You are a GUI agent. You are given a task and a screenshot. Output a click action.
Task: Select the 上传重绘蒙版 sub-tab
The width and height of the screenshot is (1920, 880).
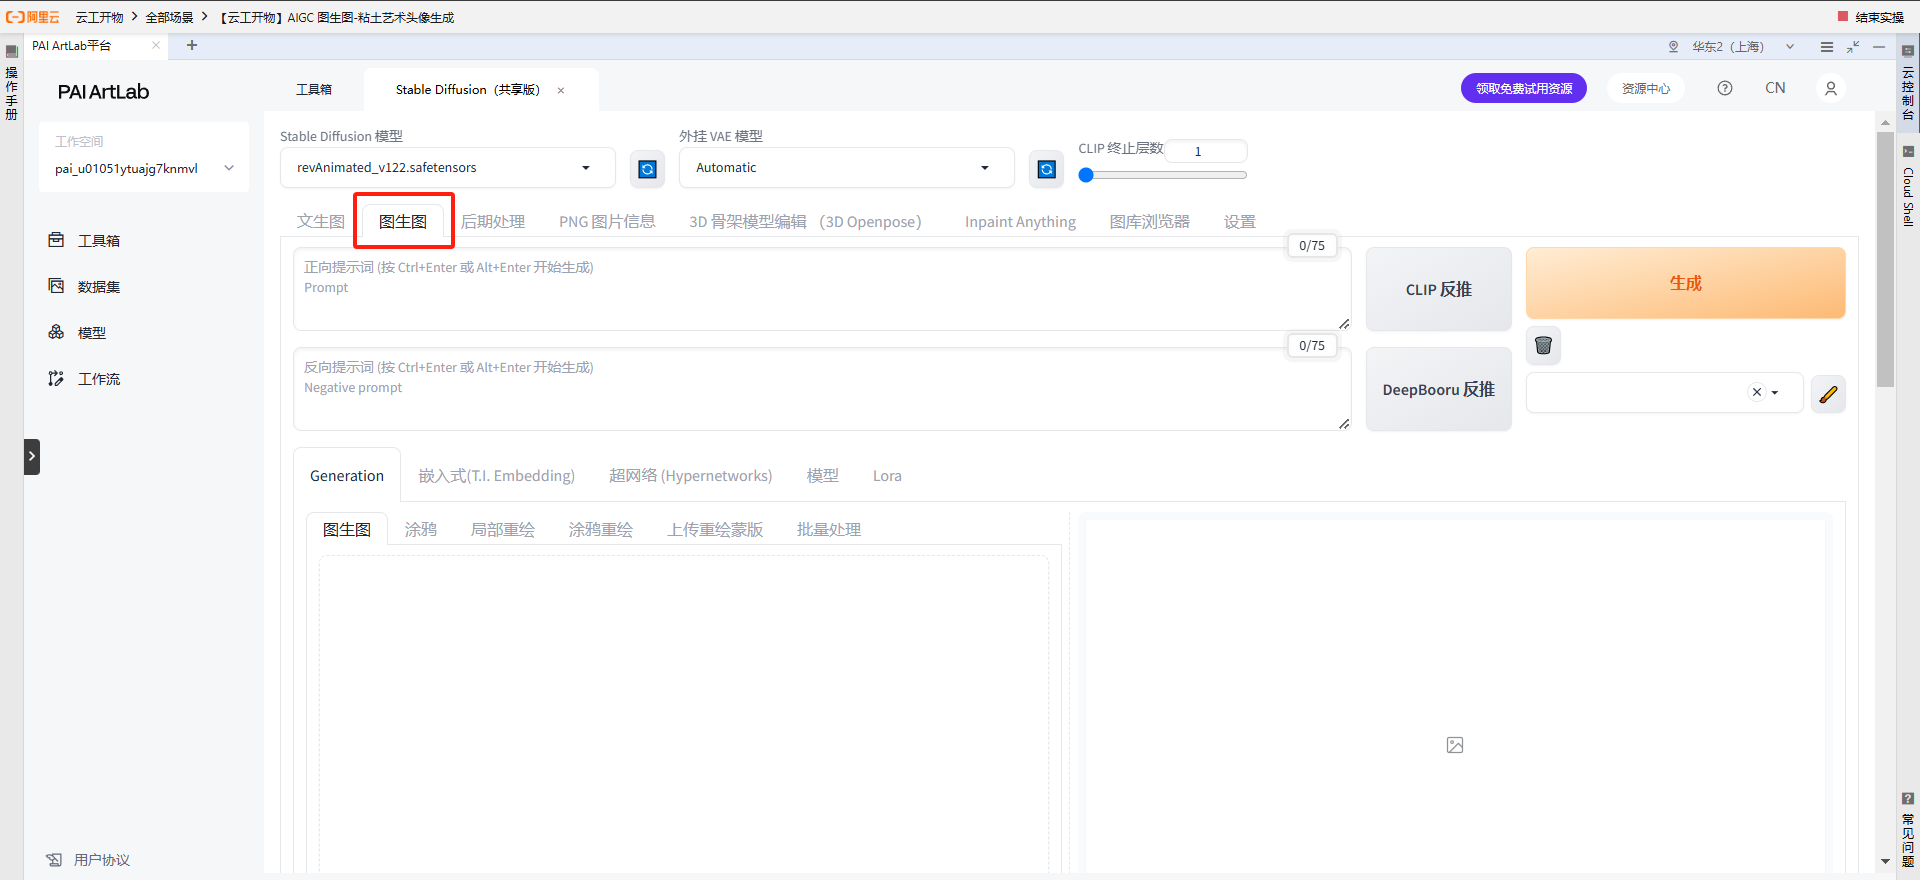715,530
